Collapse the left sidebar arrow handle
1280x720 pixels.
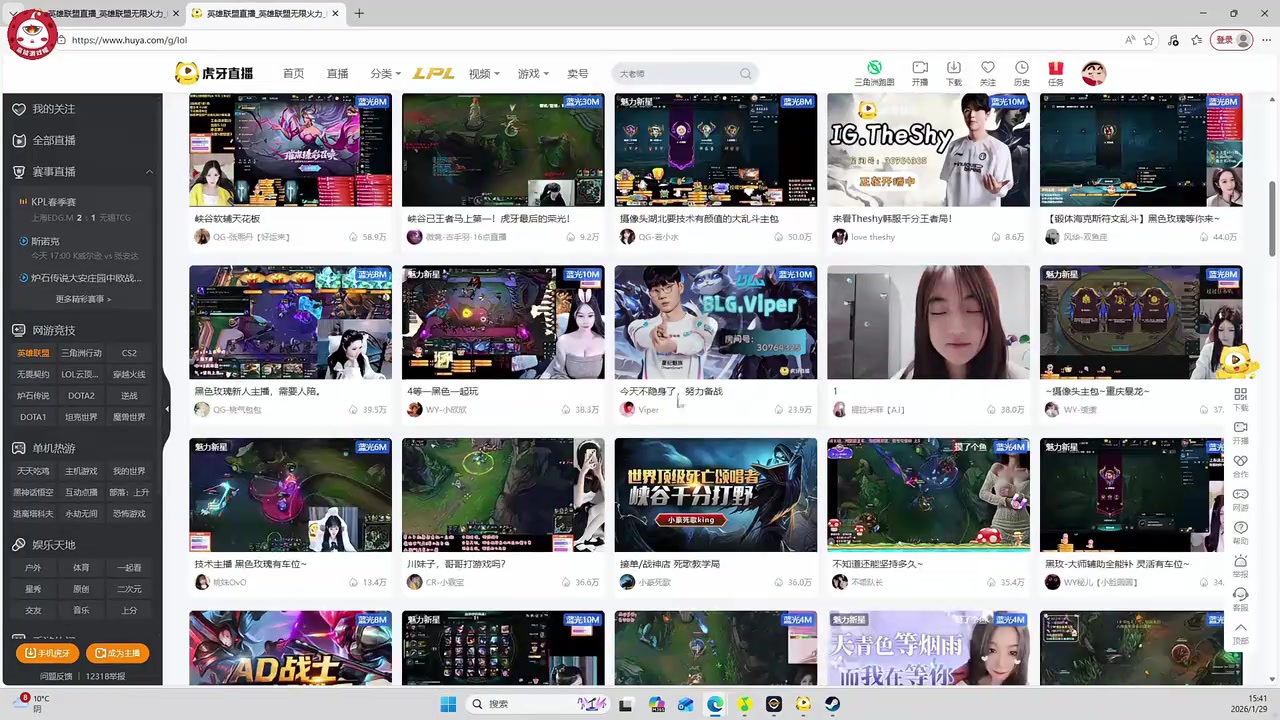(167, 408)
